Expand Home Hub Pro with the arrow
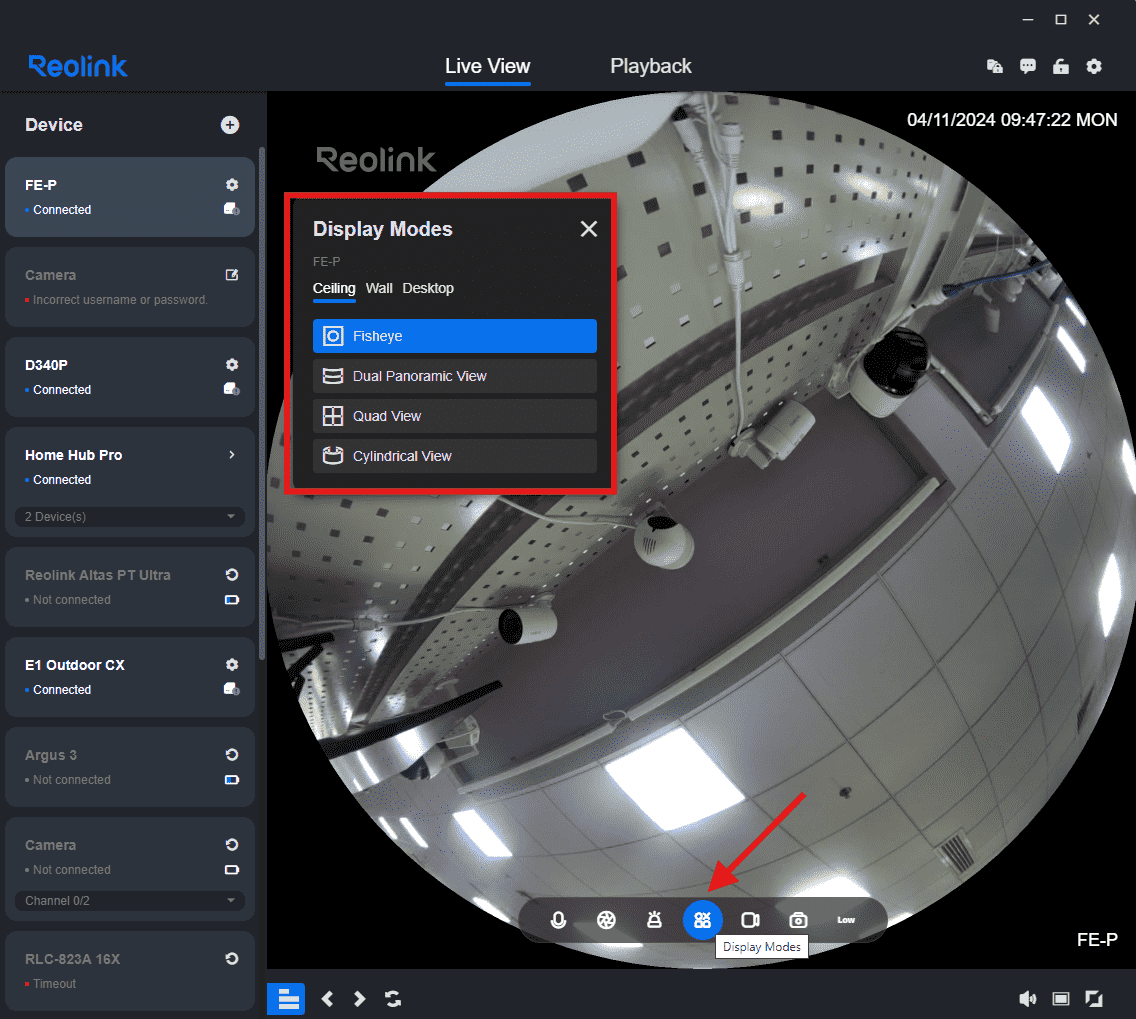This screenshot has width=1136, height=1019. [232, 455]
